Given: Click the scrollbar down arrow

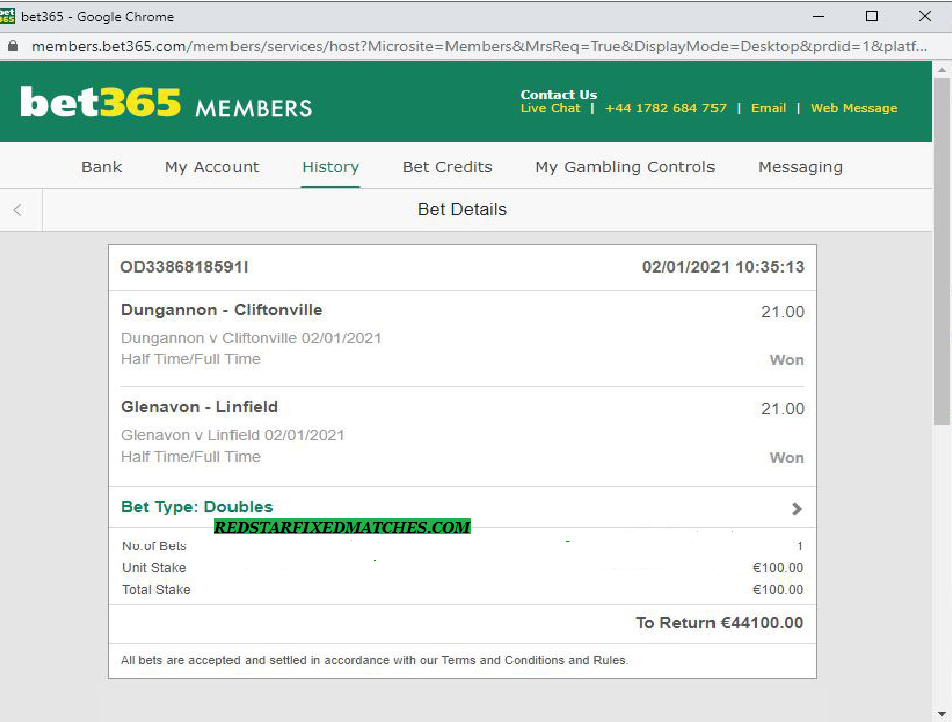Looking at the screenshot, I should pos(942,714).
